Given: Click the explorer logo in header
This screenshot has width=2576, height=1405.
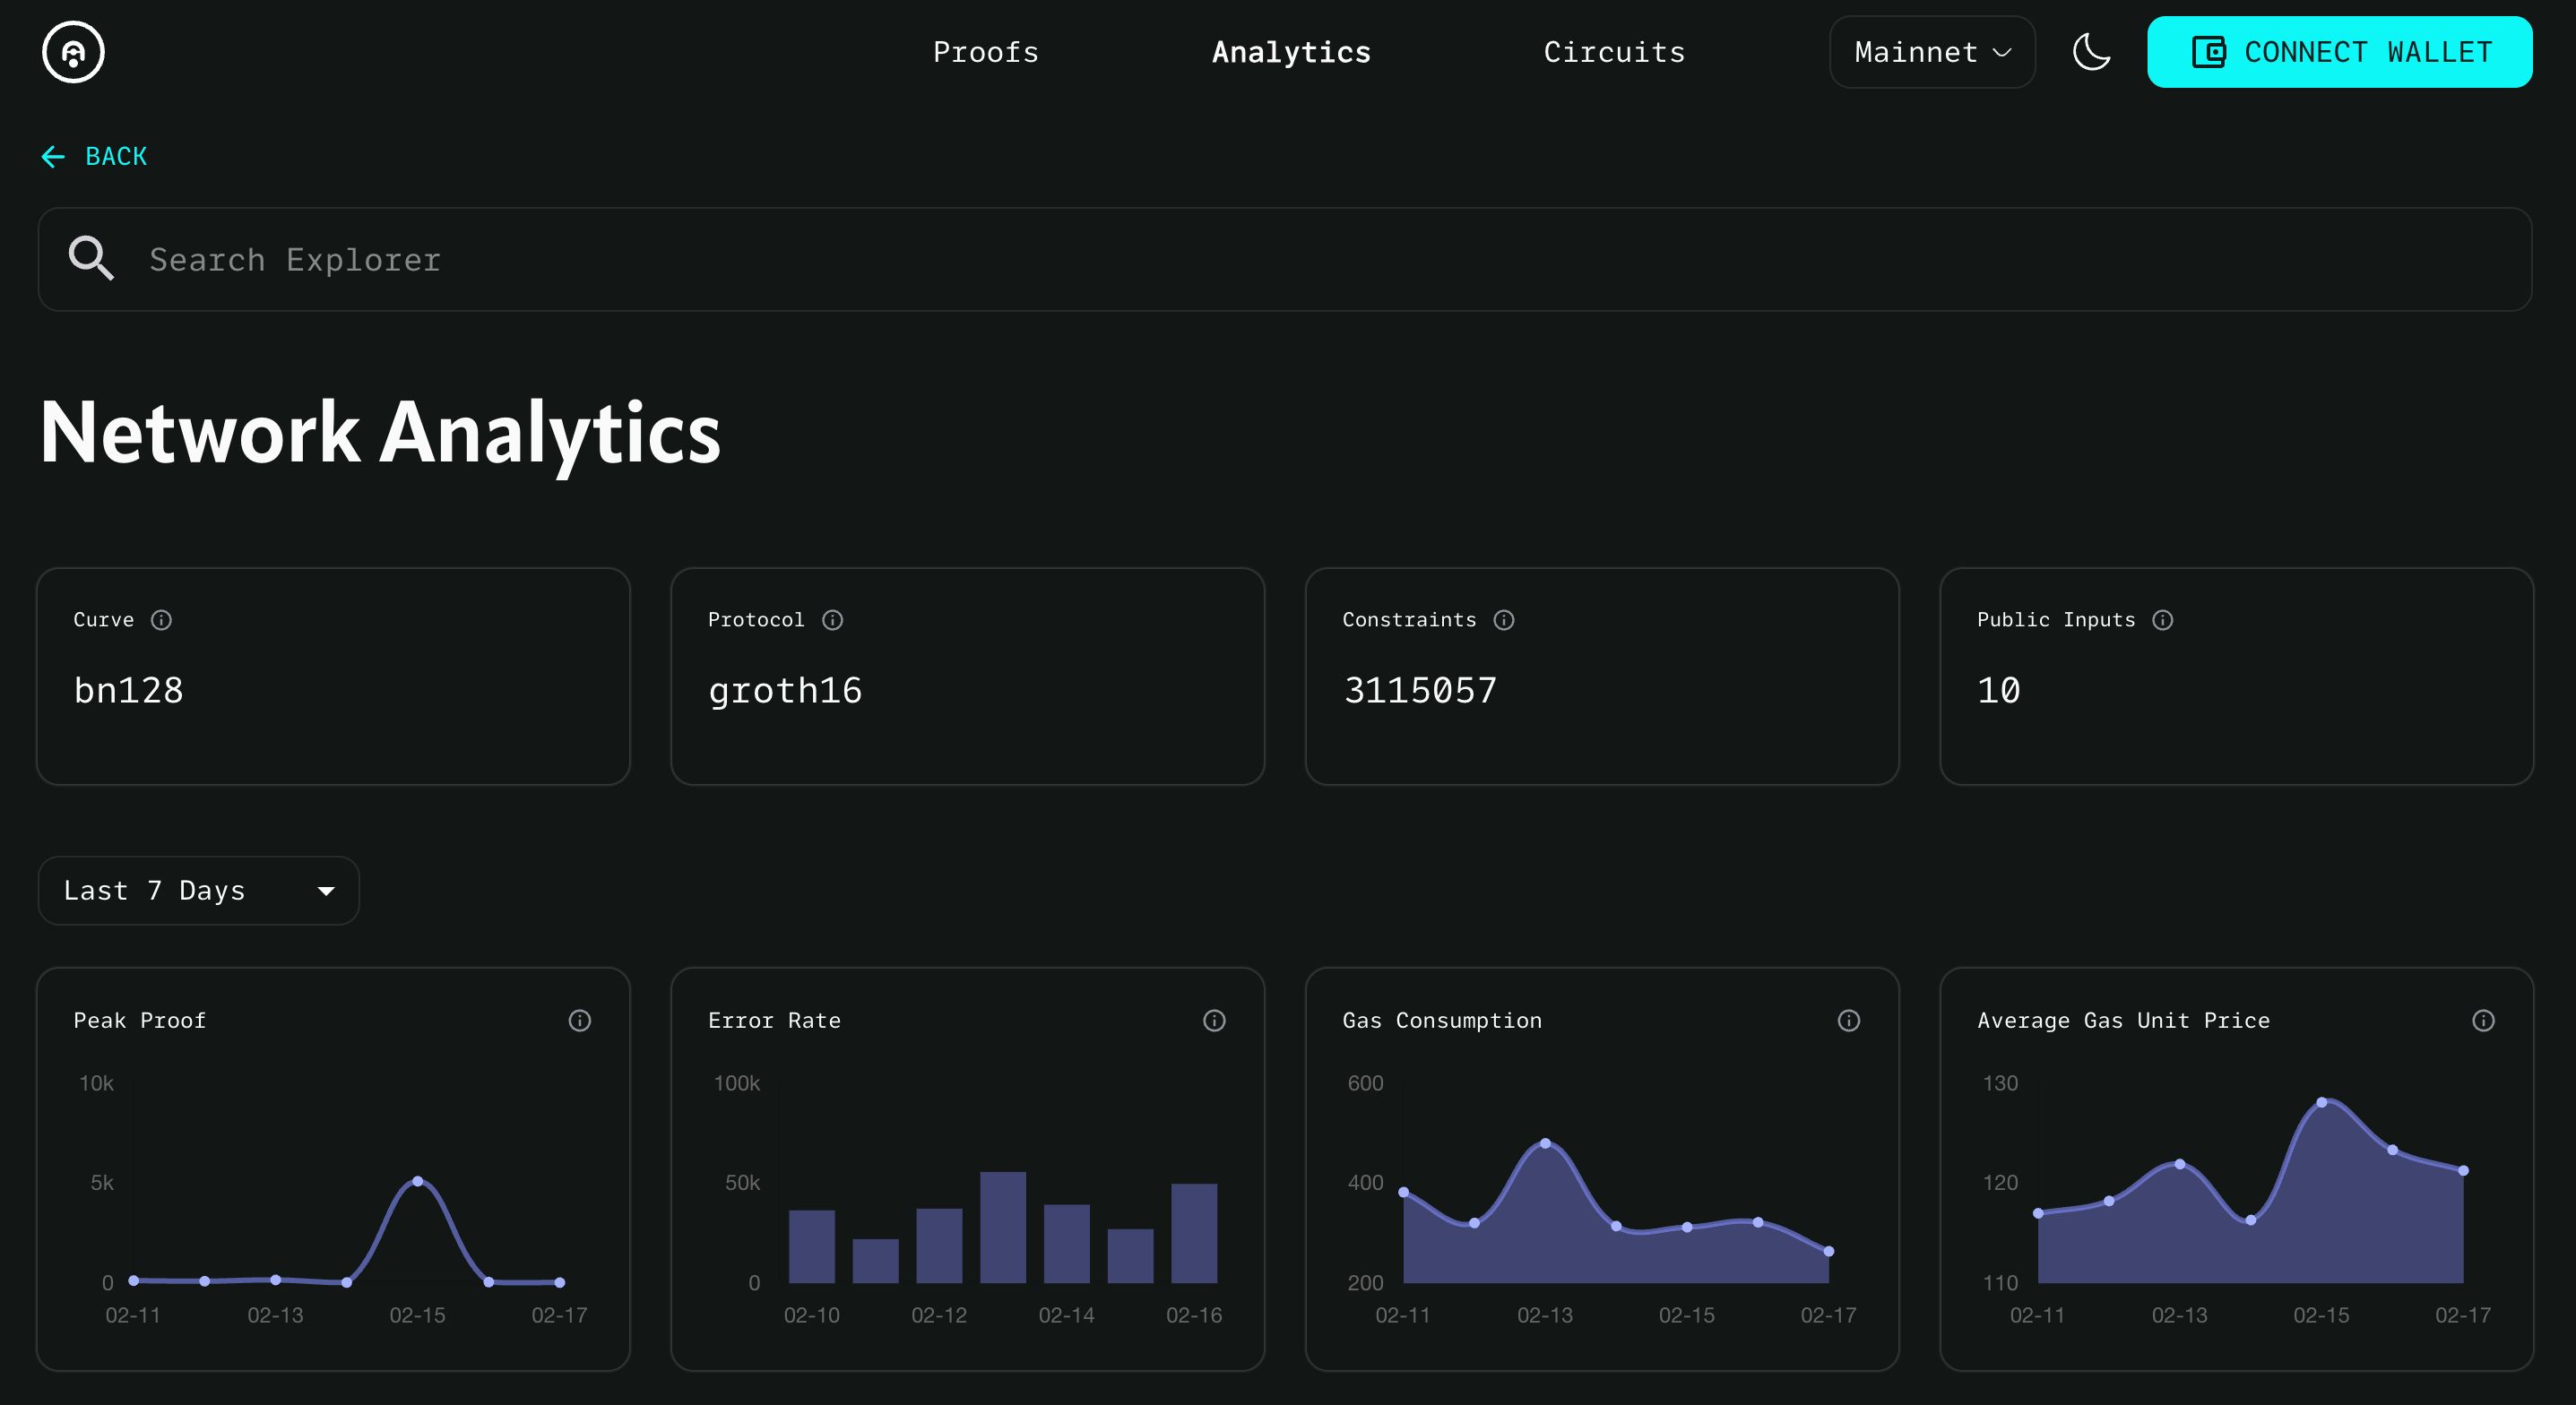Looking at the screenshot, I should click(73, 52).
